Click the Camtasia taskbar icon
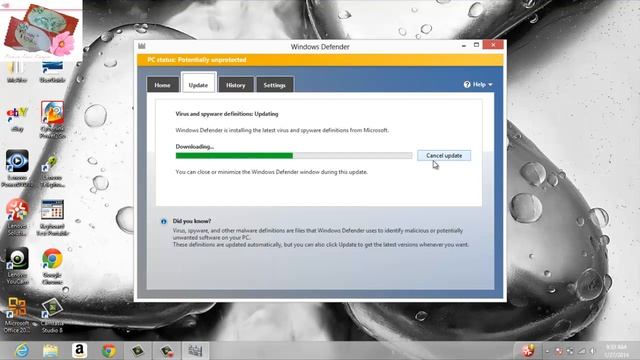The image size is (640, 360). [x=138, y=351]
